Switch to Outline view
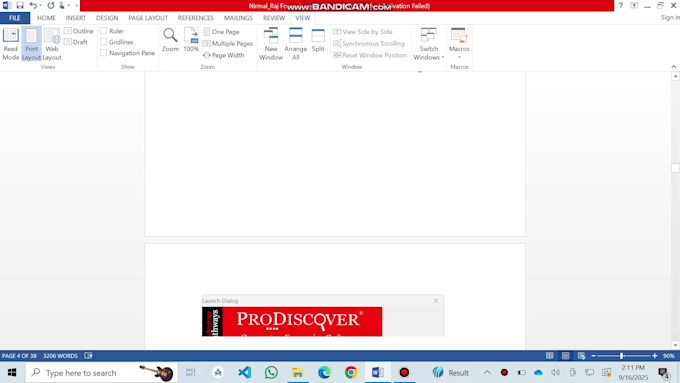 pyautogui.click(x=78, y=31)
